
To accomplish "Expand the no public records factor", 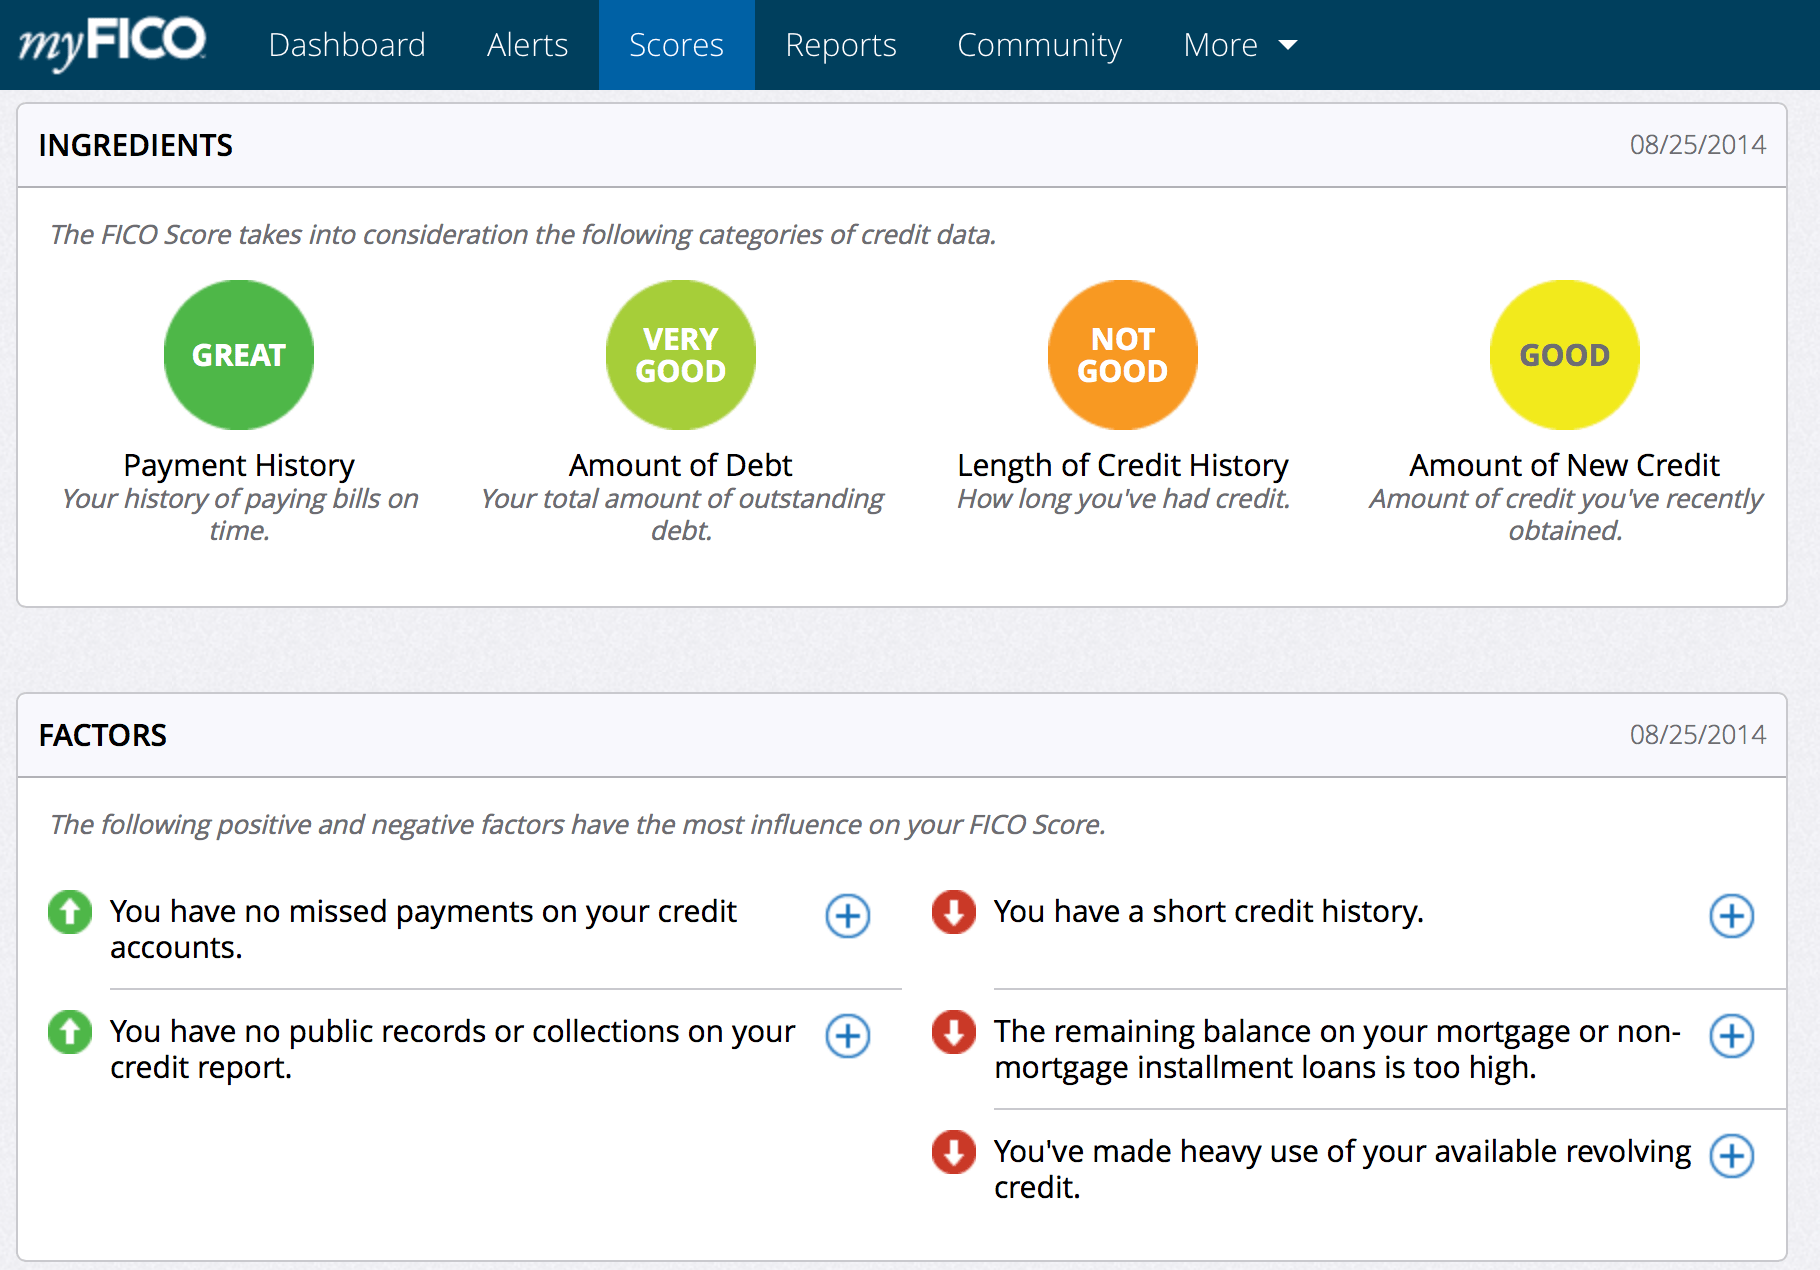I will pos(847,1036).
